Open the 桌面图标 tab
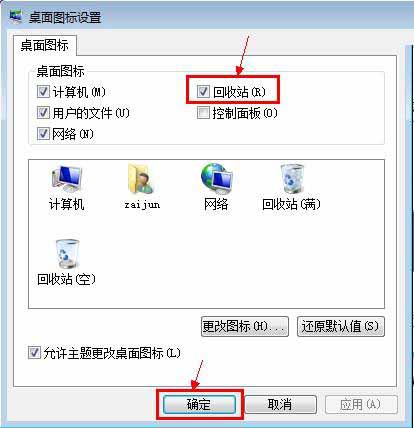The image size is (414, 428). 45,45
